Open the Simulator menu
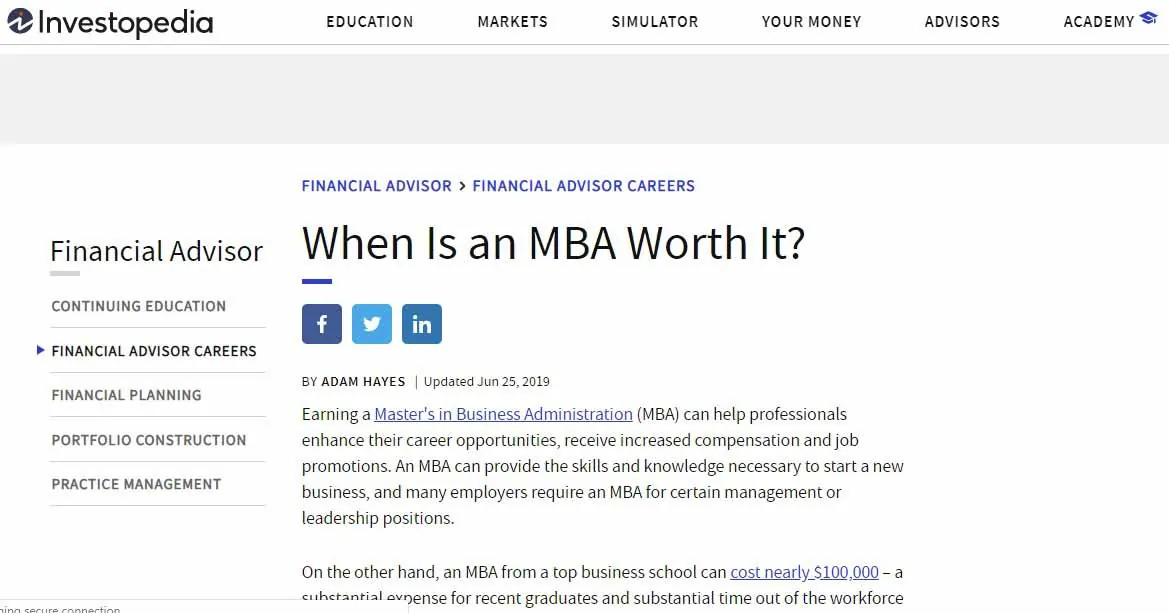Viewport: 1169px width, 613px height. pos(655,22)
